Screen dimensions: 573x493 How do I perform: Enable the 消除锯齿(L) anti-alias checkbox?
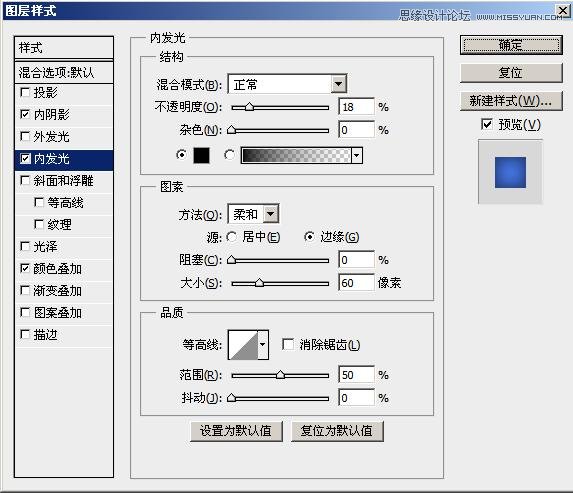(x=288, y=344)
